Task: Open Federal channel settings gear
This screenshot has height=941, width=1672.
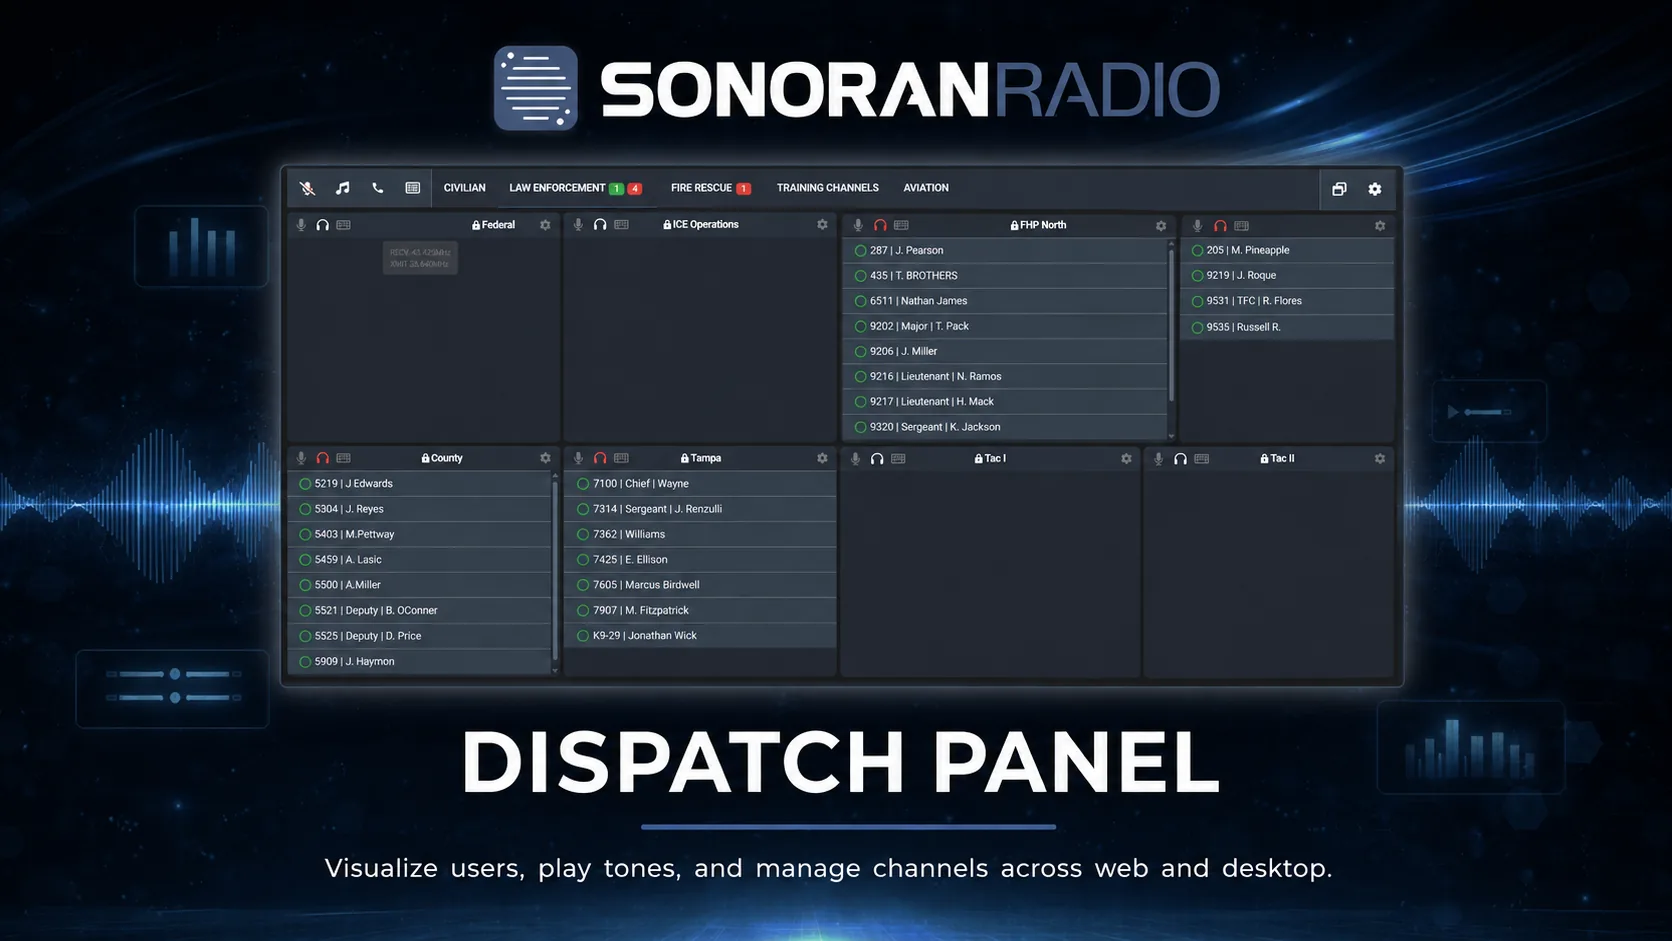Action: point(545,225)
